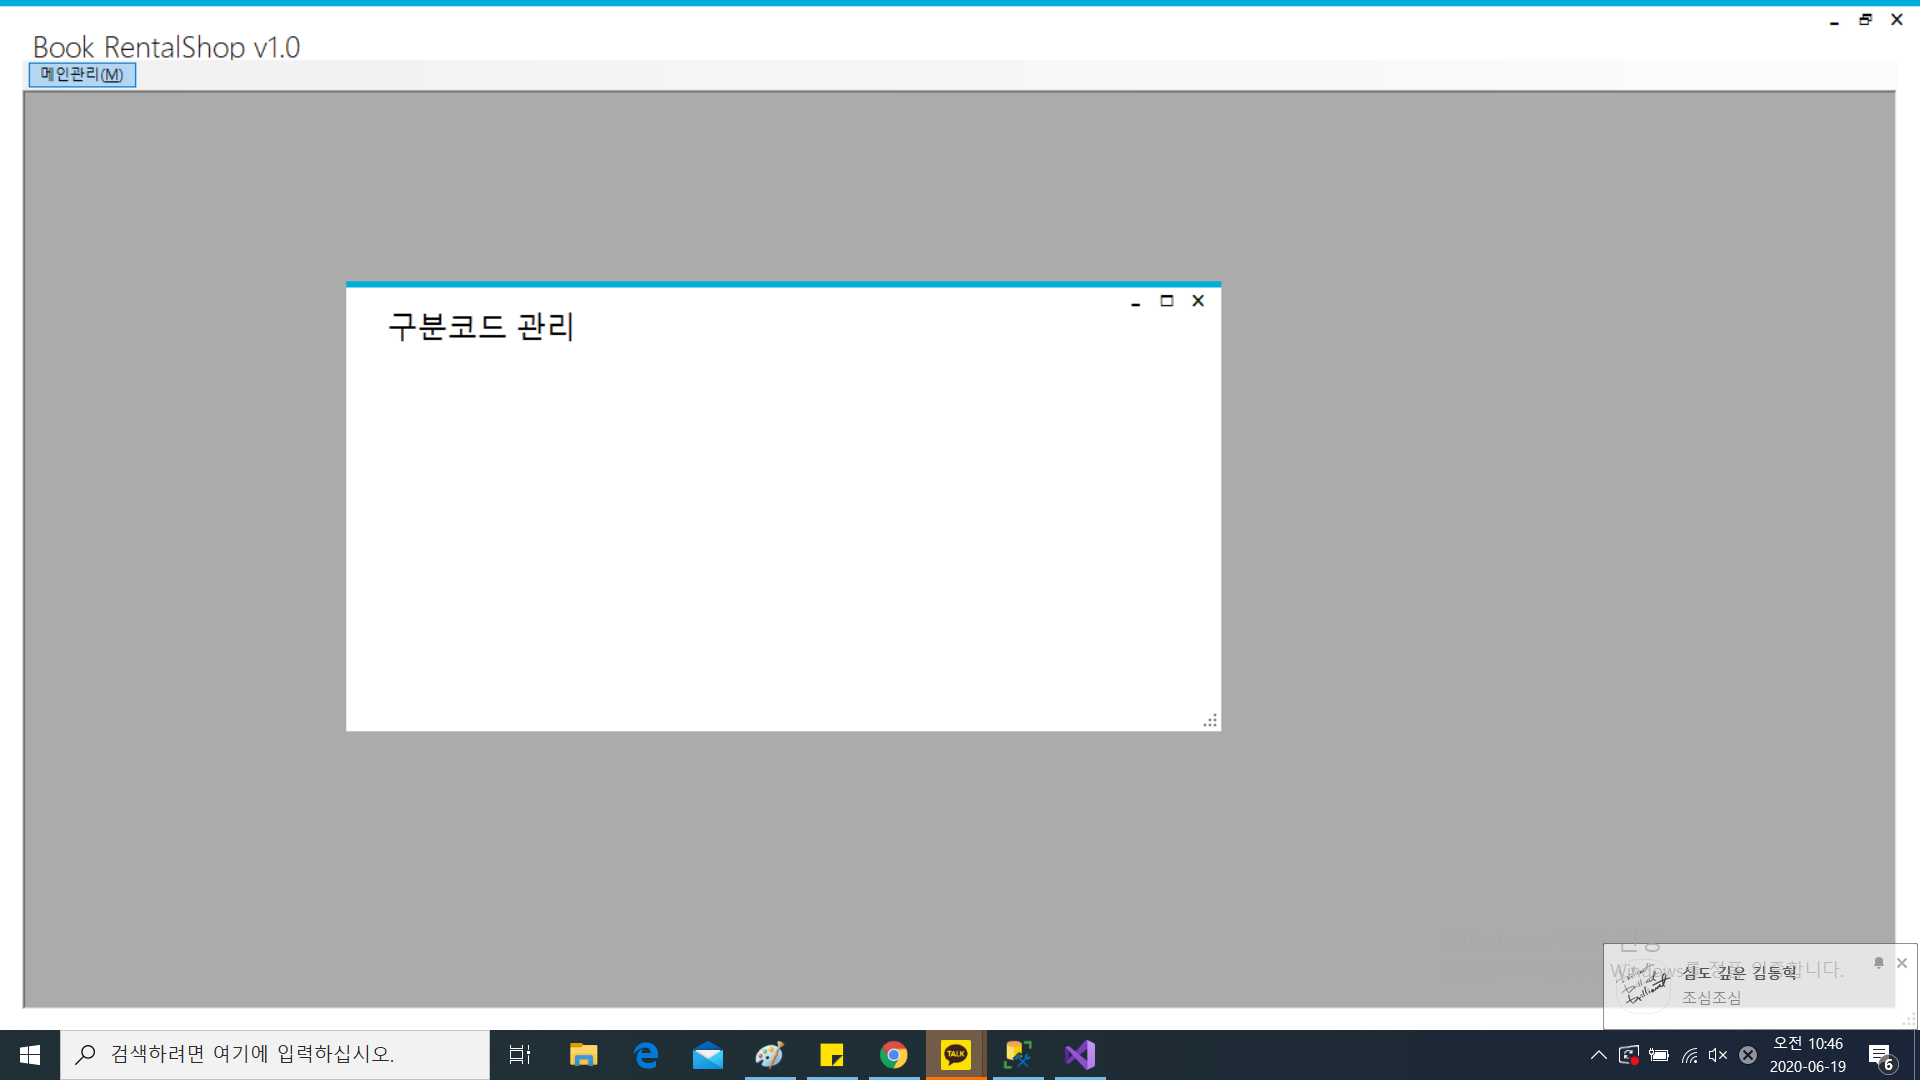Screen dimensions: 1920x1080
Task: Open KakaoTalk from the taskbar
Action: [x=956, y=1055]
